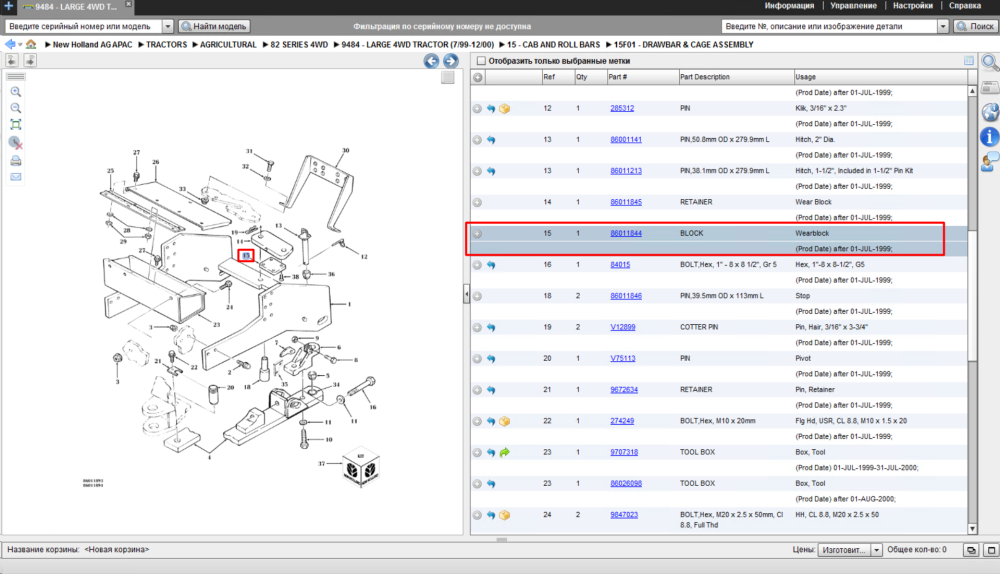The image size is (1000, 574).
Task: Open the serial number or model dropdown
Action: 168,26
